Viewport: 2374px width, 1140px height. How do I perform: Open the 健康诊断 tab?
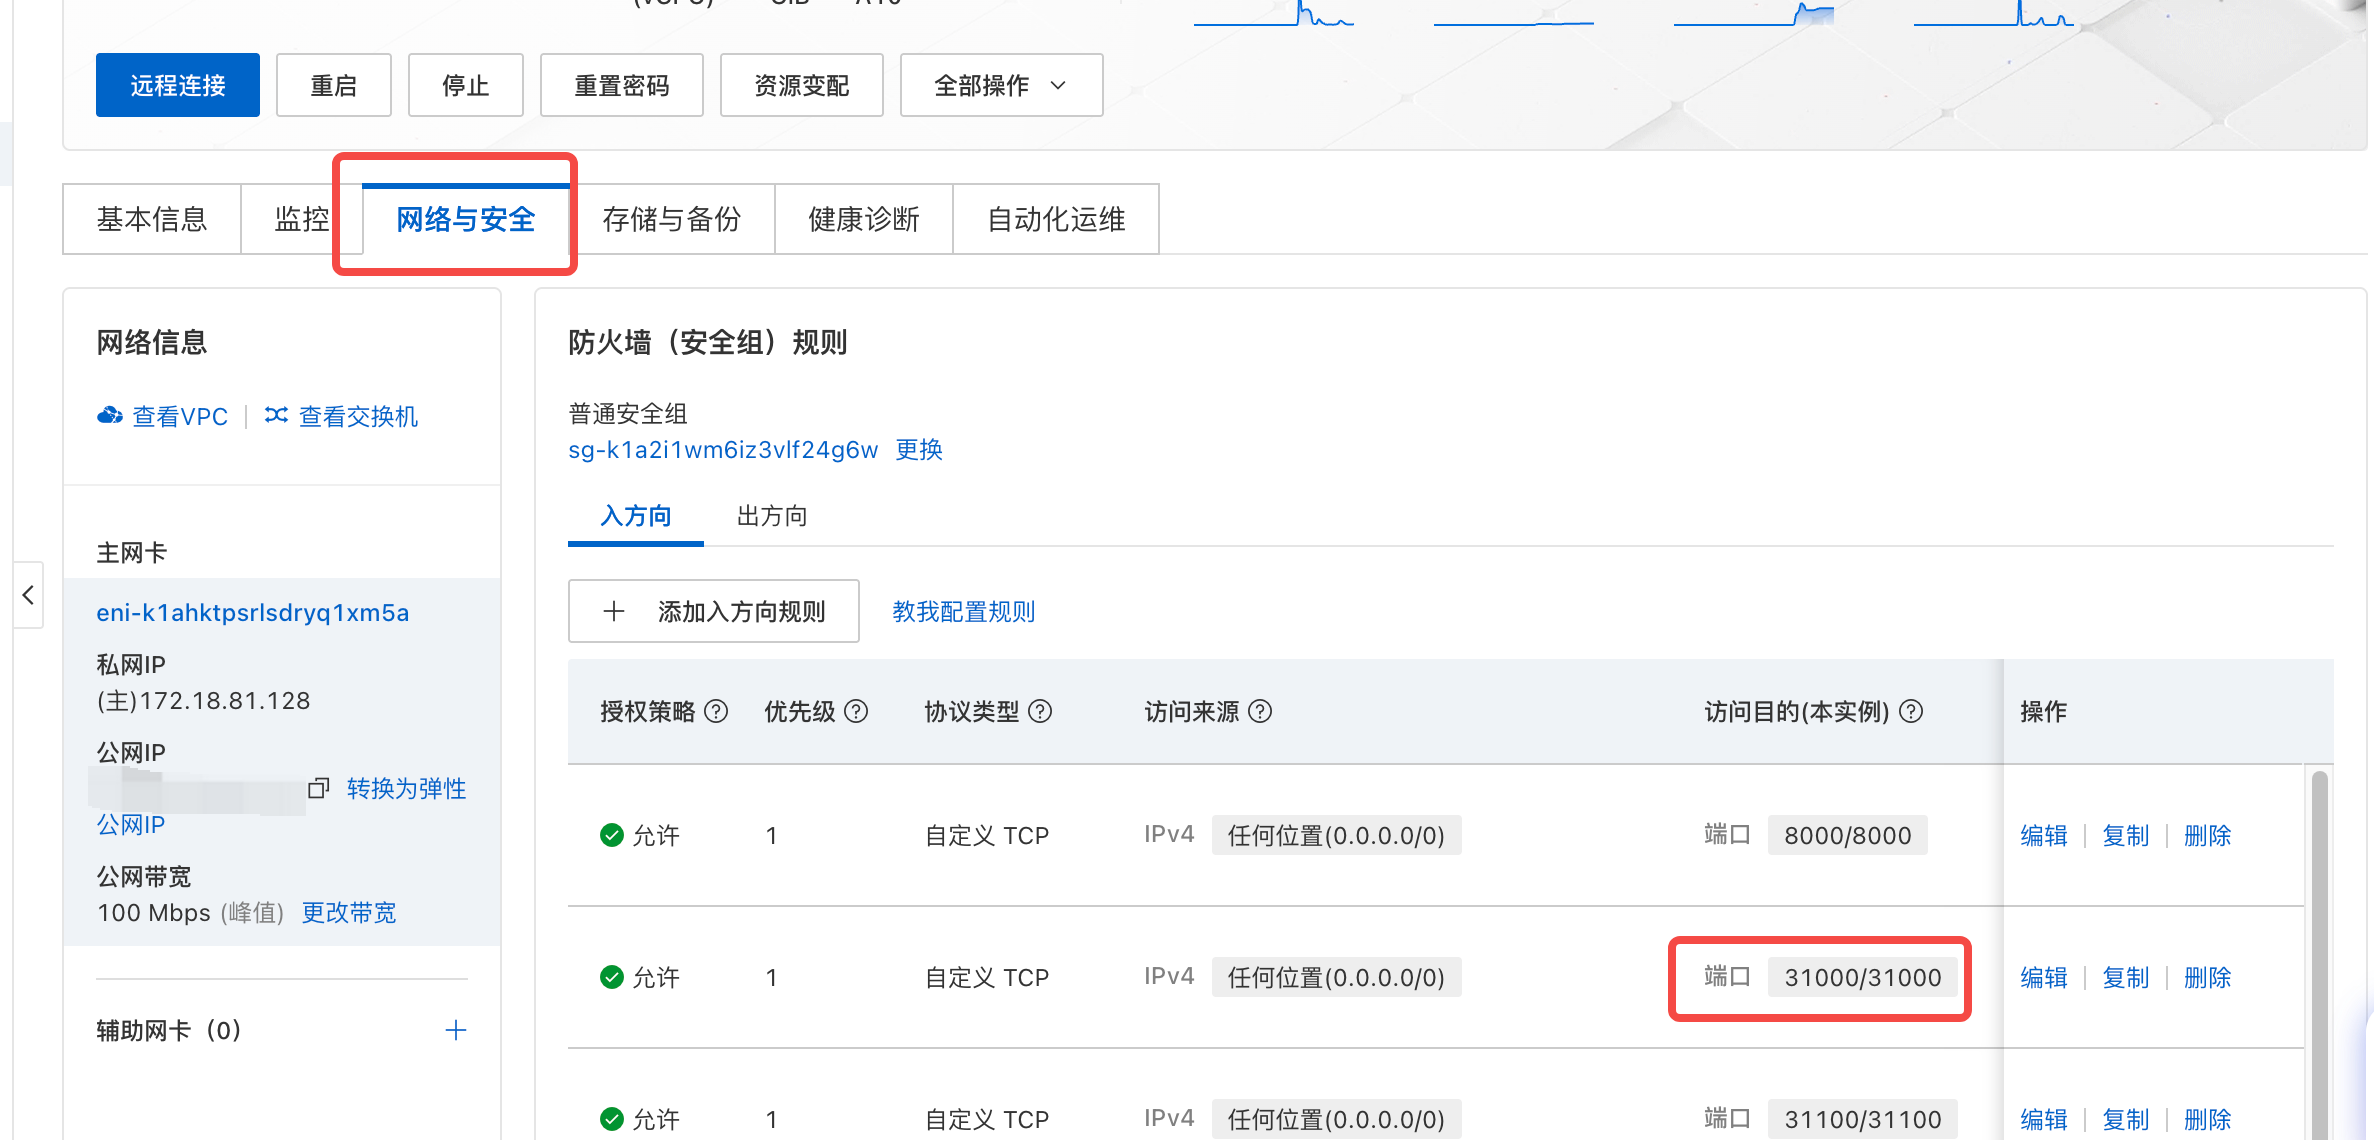point(863,219)
